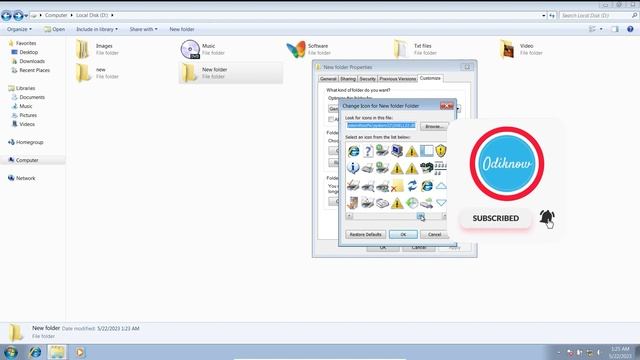The height and width of the screenshot is (360, 640).
Task: Click the icon list scroll left arrow
Action: click(x=349, y=216)
